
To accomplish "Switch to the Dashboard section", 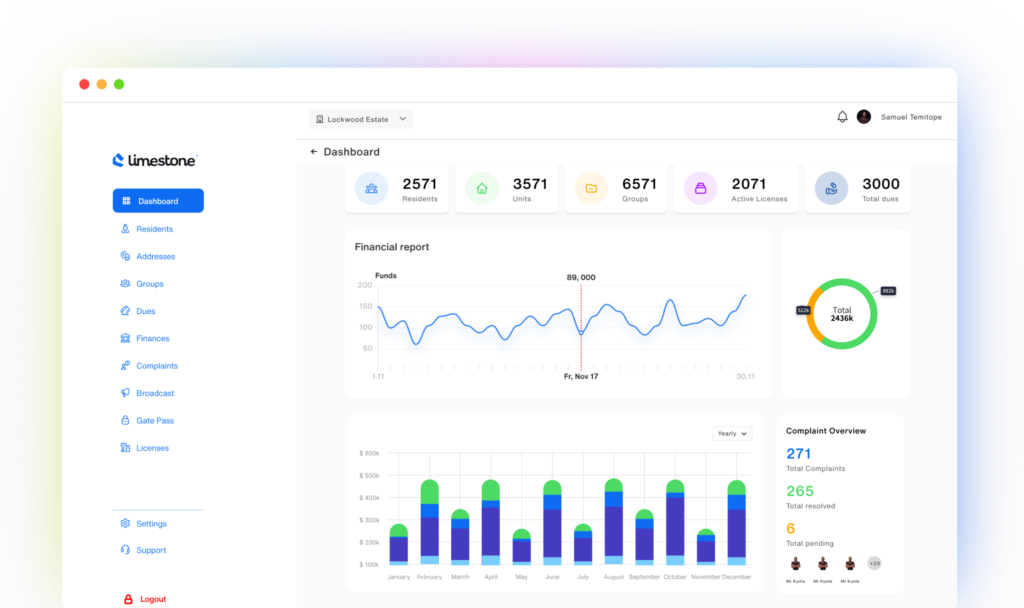I will pos(157,200).
